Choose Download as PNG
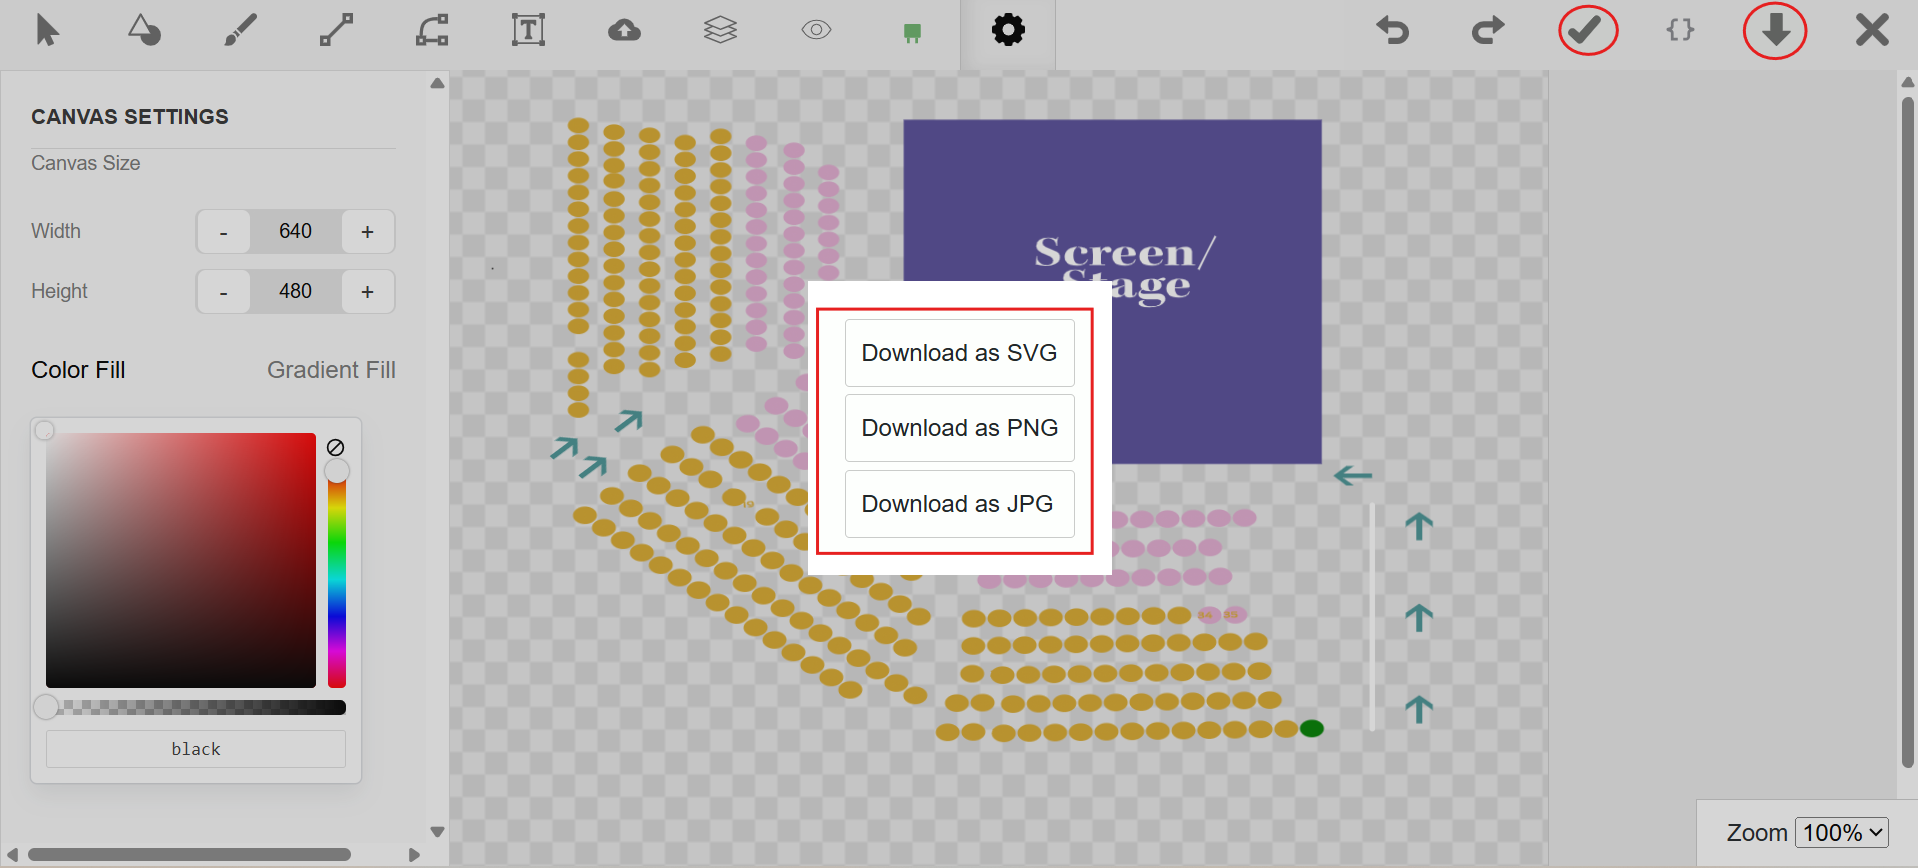This screenshot has width=1918, height=868. pos(959,428)
